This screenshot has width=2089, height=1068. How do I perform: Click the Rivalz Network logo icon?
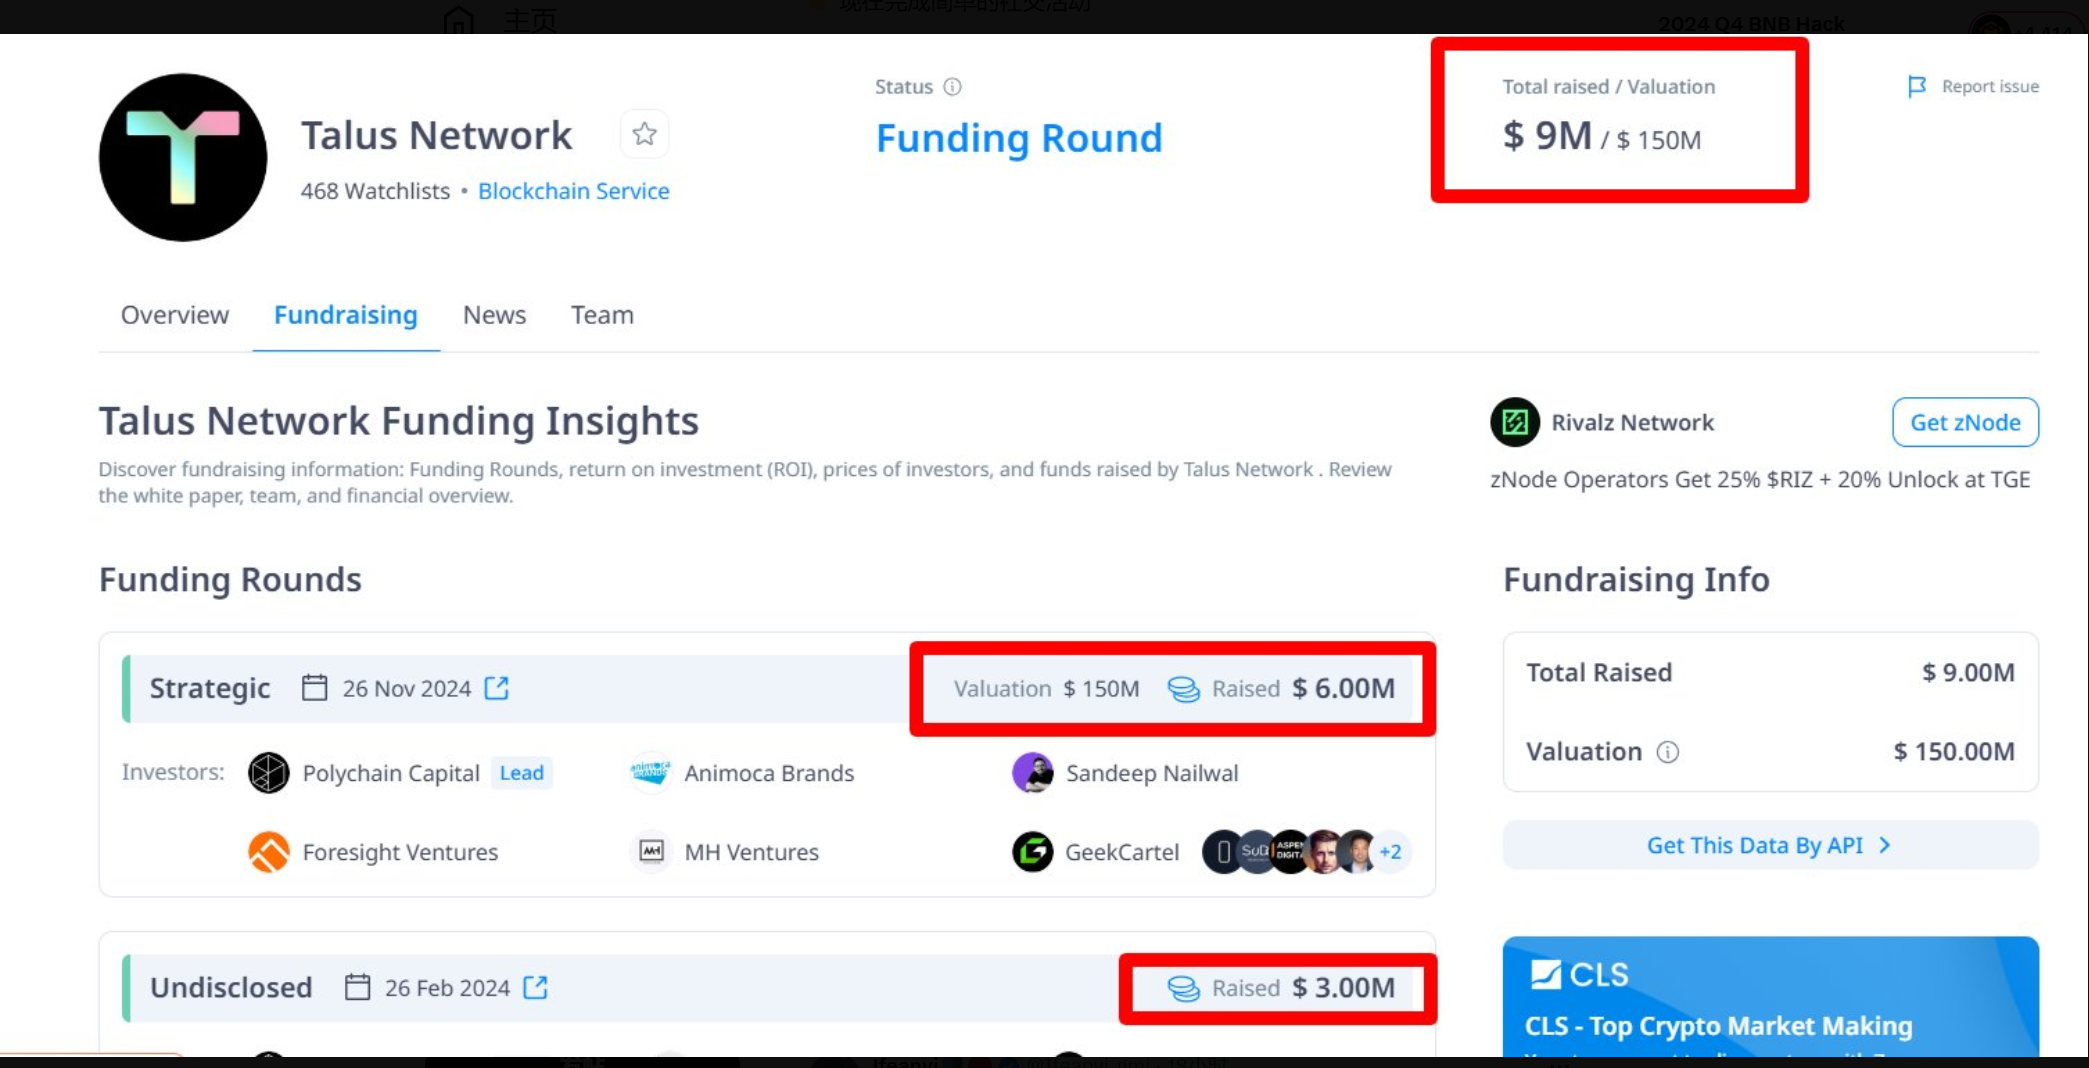[1514, 422]
